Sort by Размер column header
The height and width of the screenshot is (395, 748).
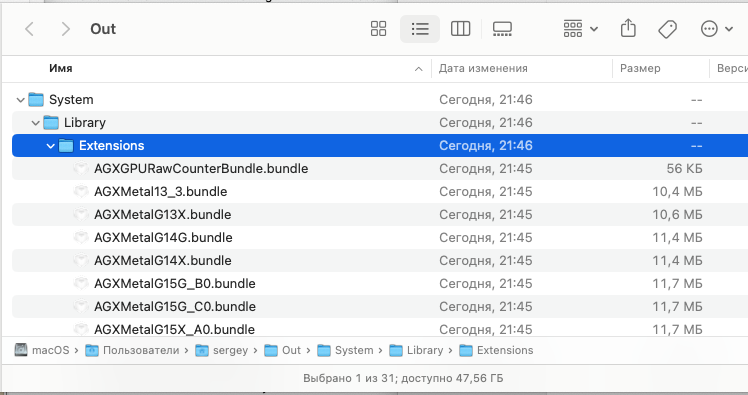pos(640,68)
